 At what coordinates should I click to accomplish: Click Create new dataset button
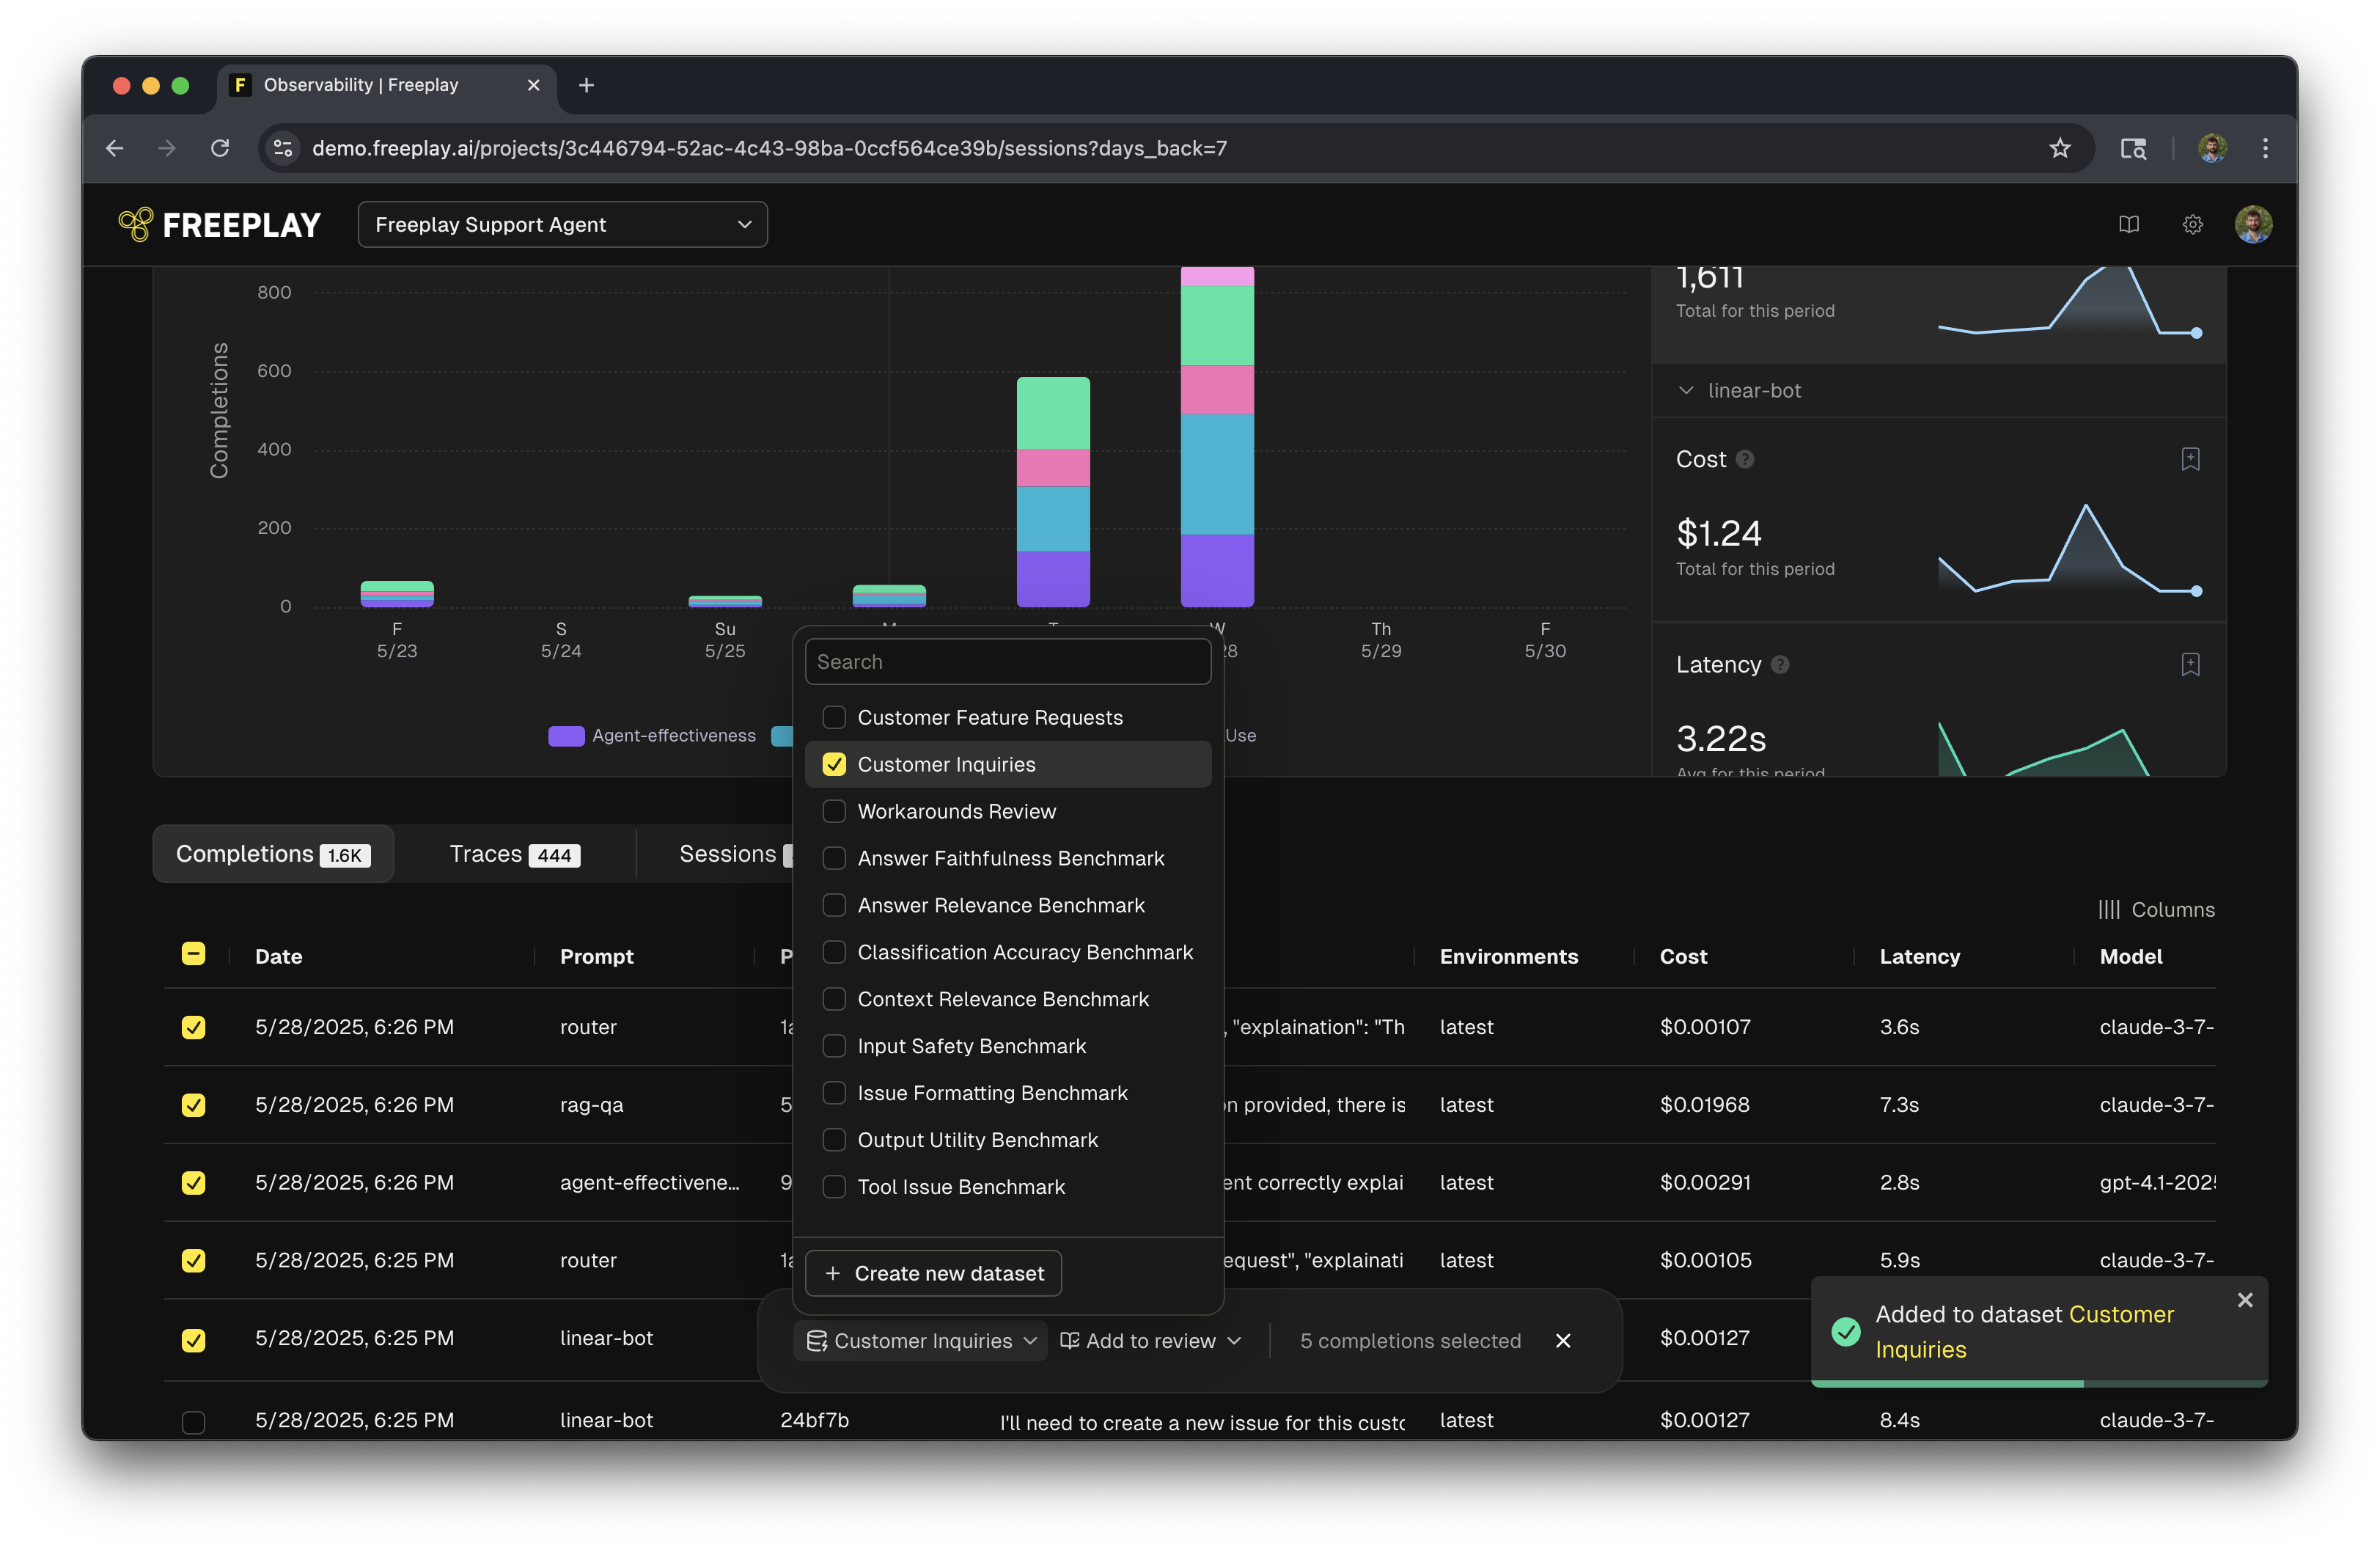pyautogui.click(x=933, y=1273)
